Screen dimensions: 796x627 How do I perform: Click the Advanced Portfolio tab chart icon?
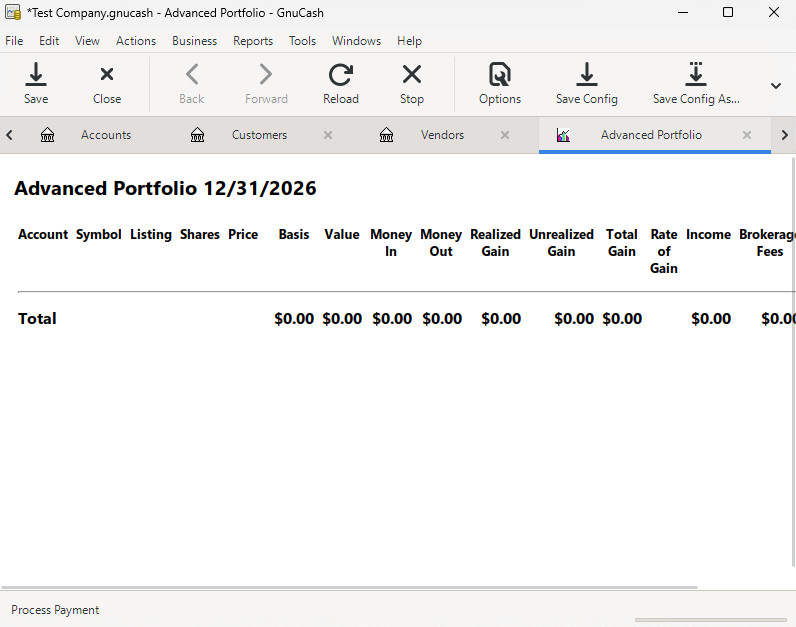pyautogui.click(x=563, y=135)
